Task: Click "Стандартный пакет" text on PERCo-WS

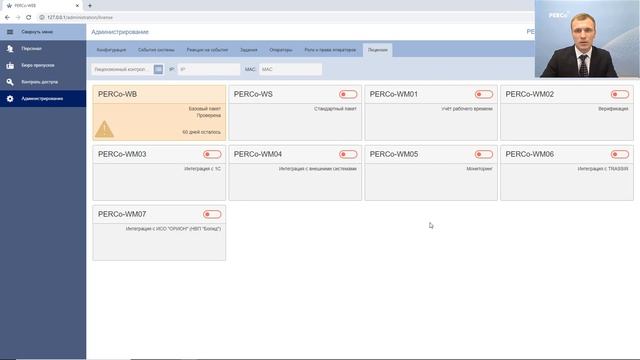Action: [336, 109]
